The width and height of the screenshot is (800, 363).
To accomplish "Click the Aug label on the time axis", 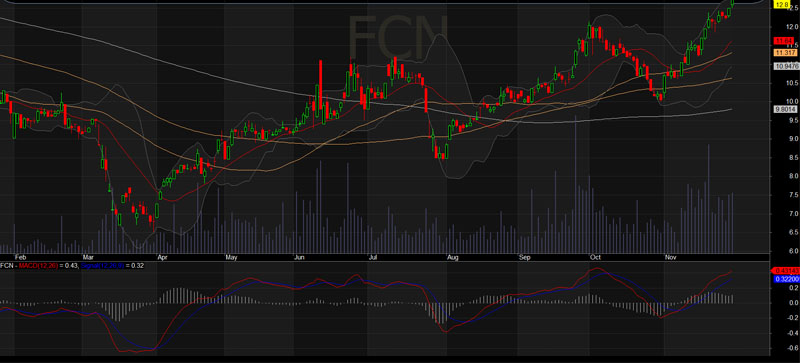I will coord(453,258).
